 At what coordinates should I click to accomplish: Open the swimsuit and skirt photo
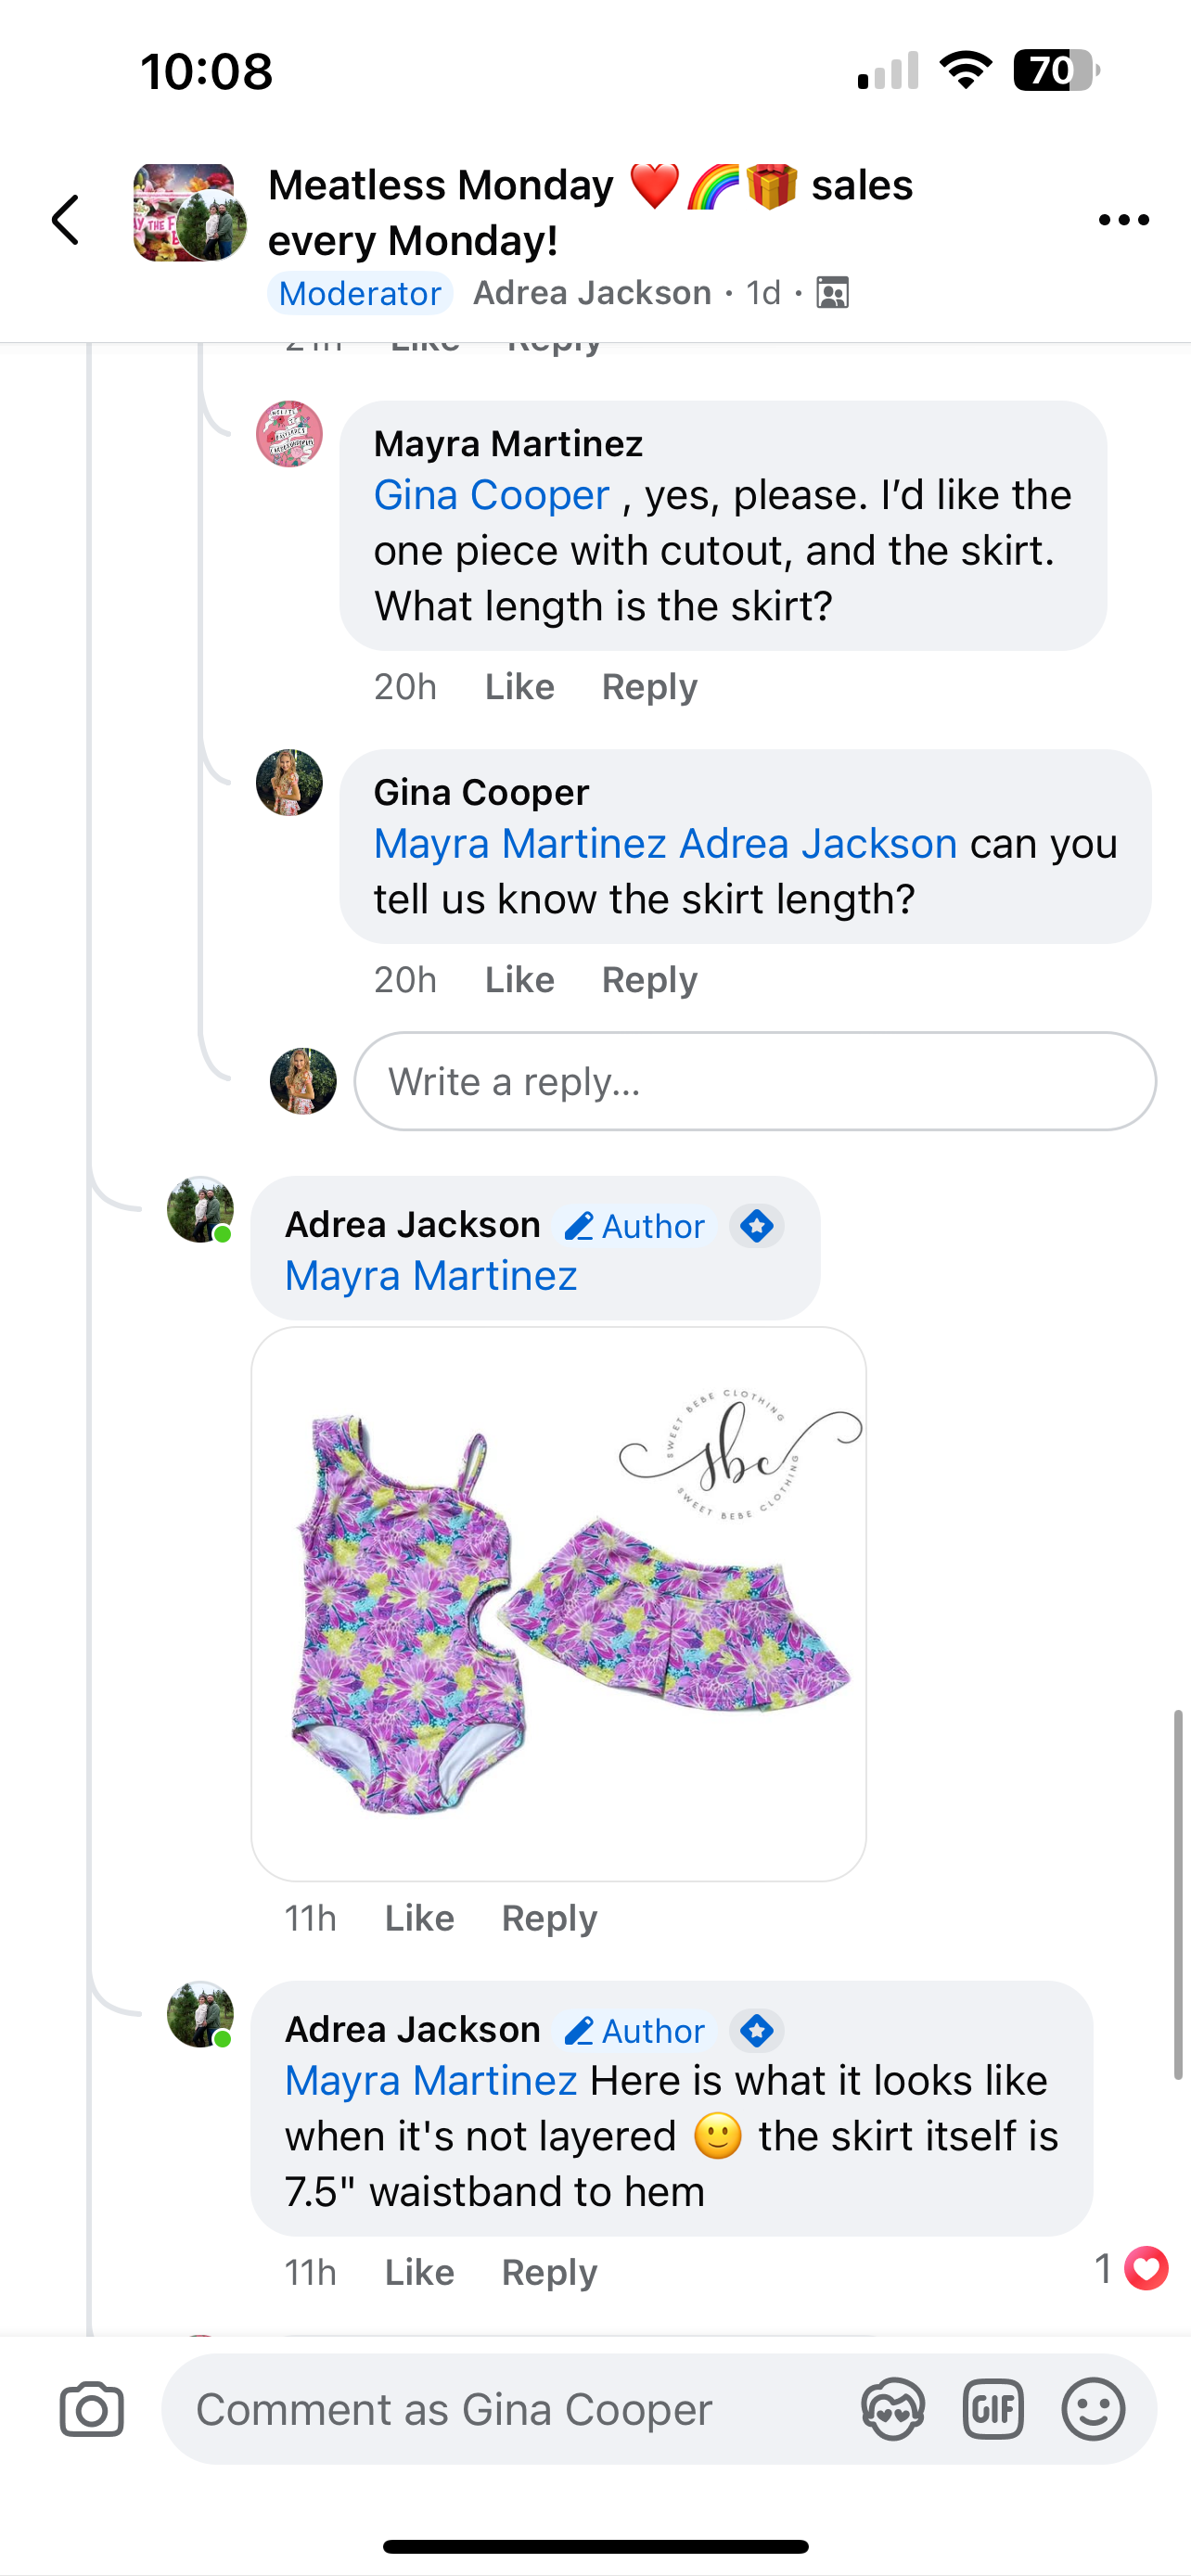pos(558,1603)
